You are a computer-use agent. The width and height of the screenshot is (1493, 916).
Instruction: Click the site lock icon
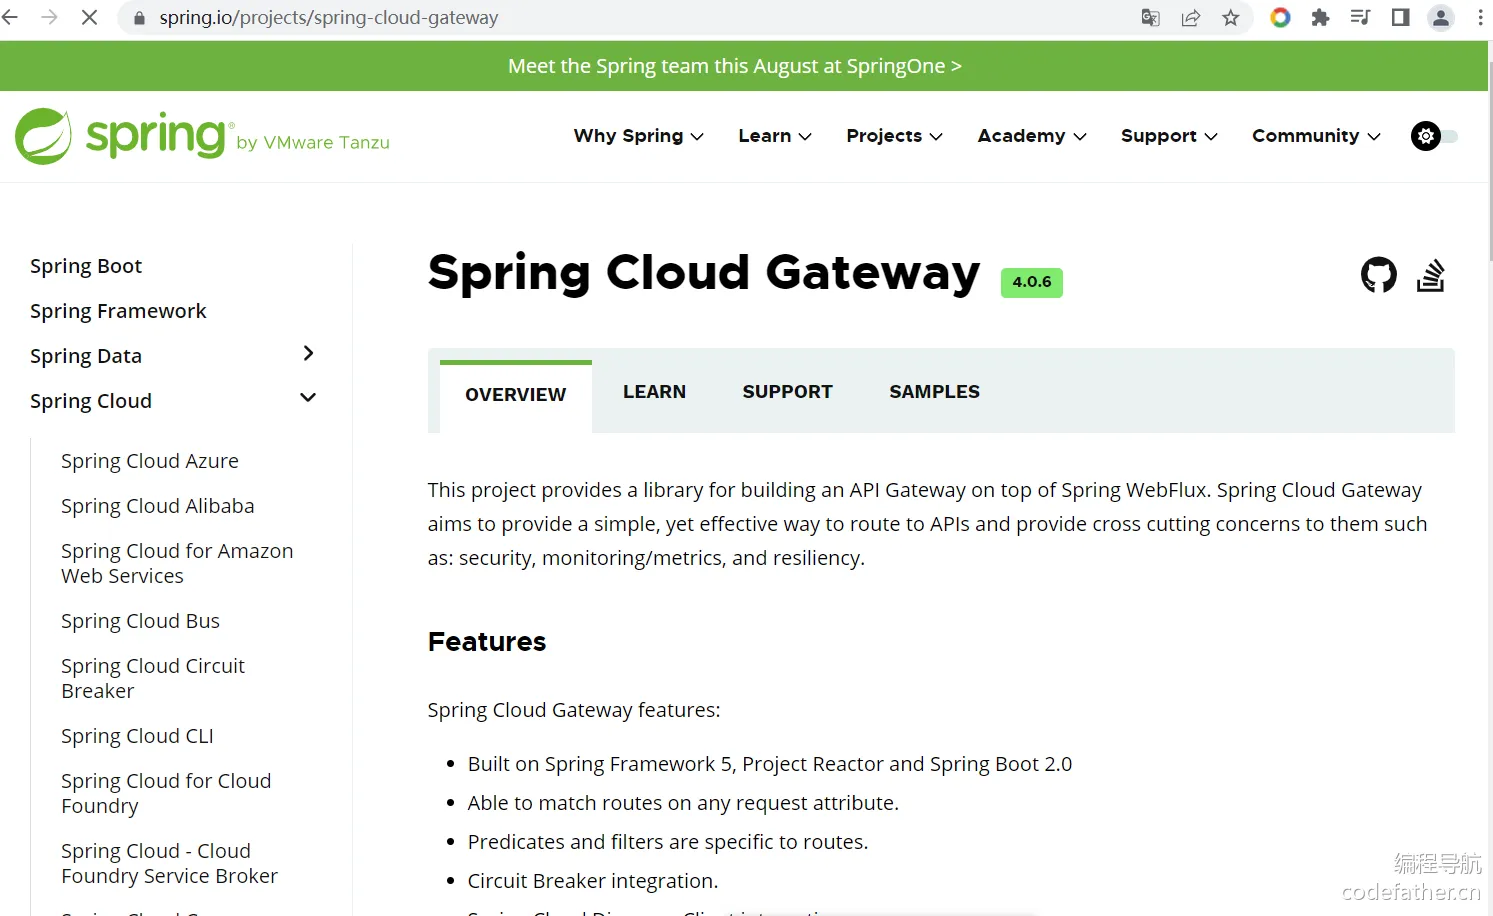tap(139, 18)
